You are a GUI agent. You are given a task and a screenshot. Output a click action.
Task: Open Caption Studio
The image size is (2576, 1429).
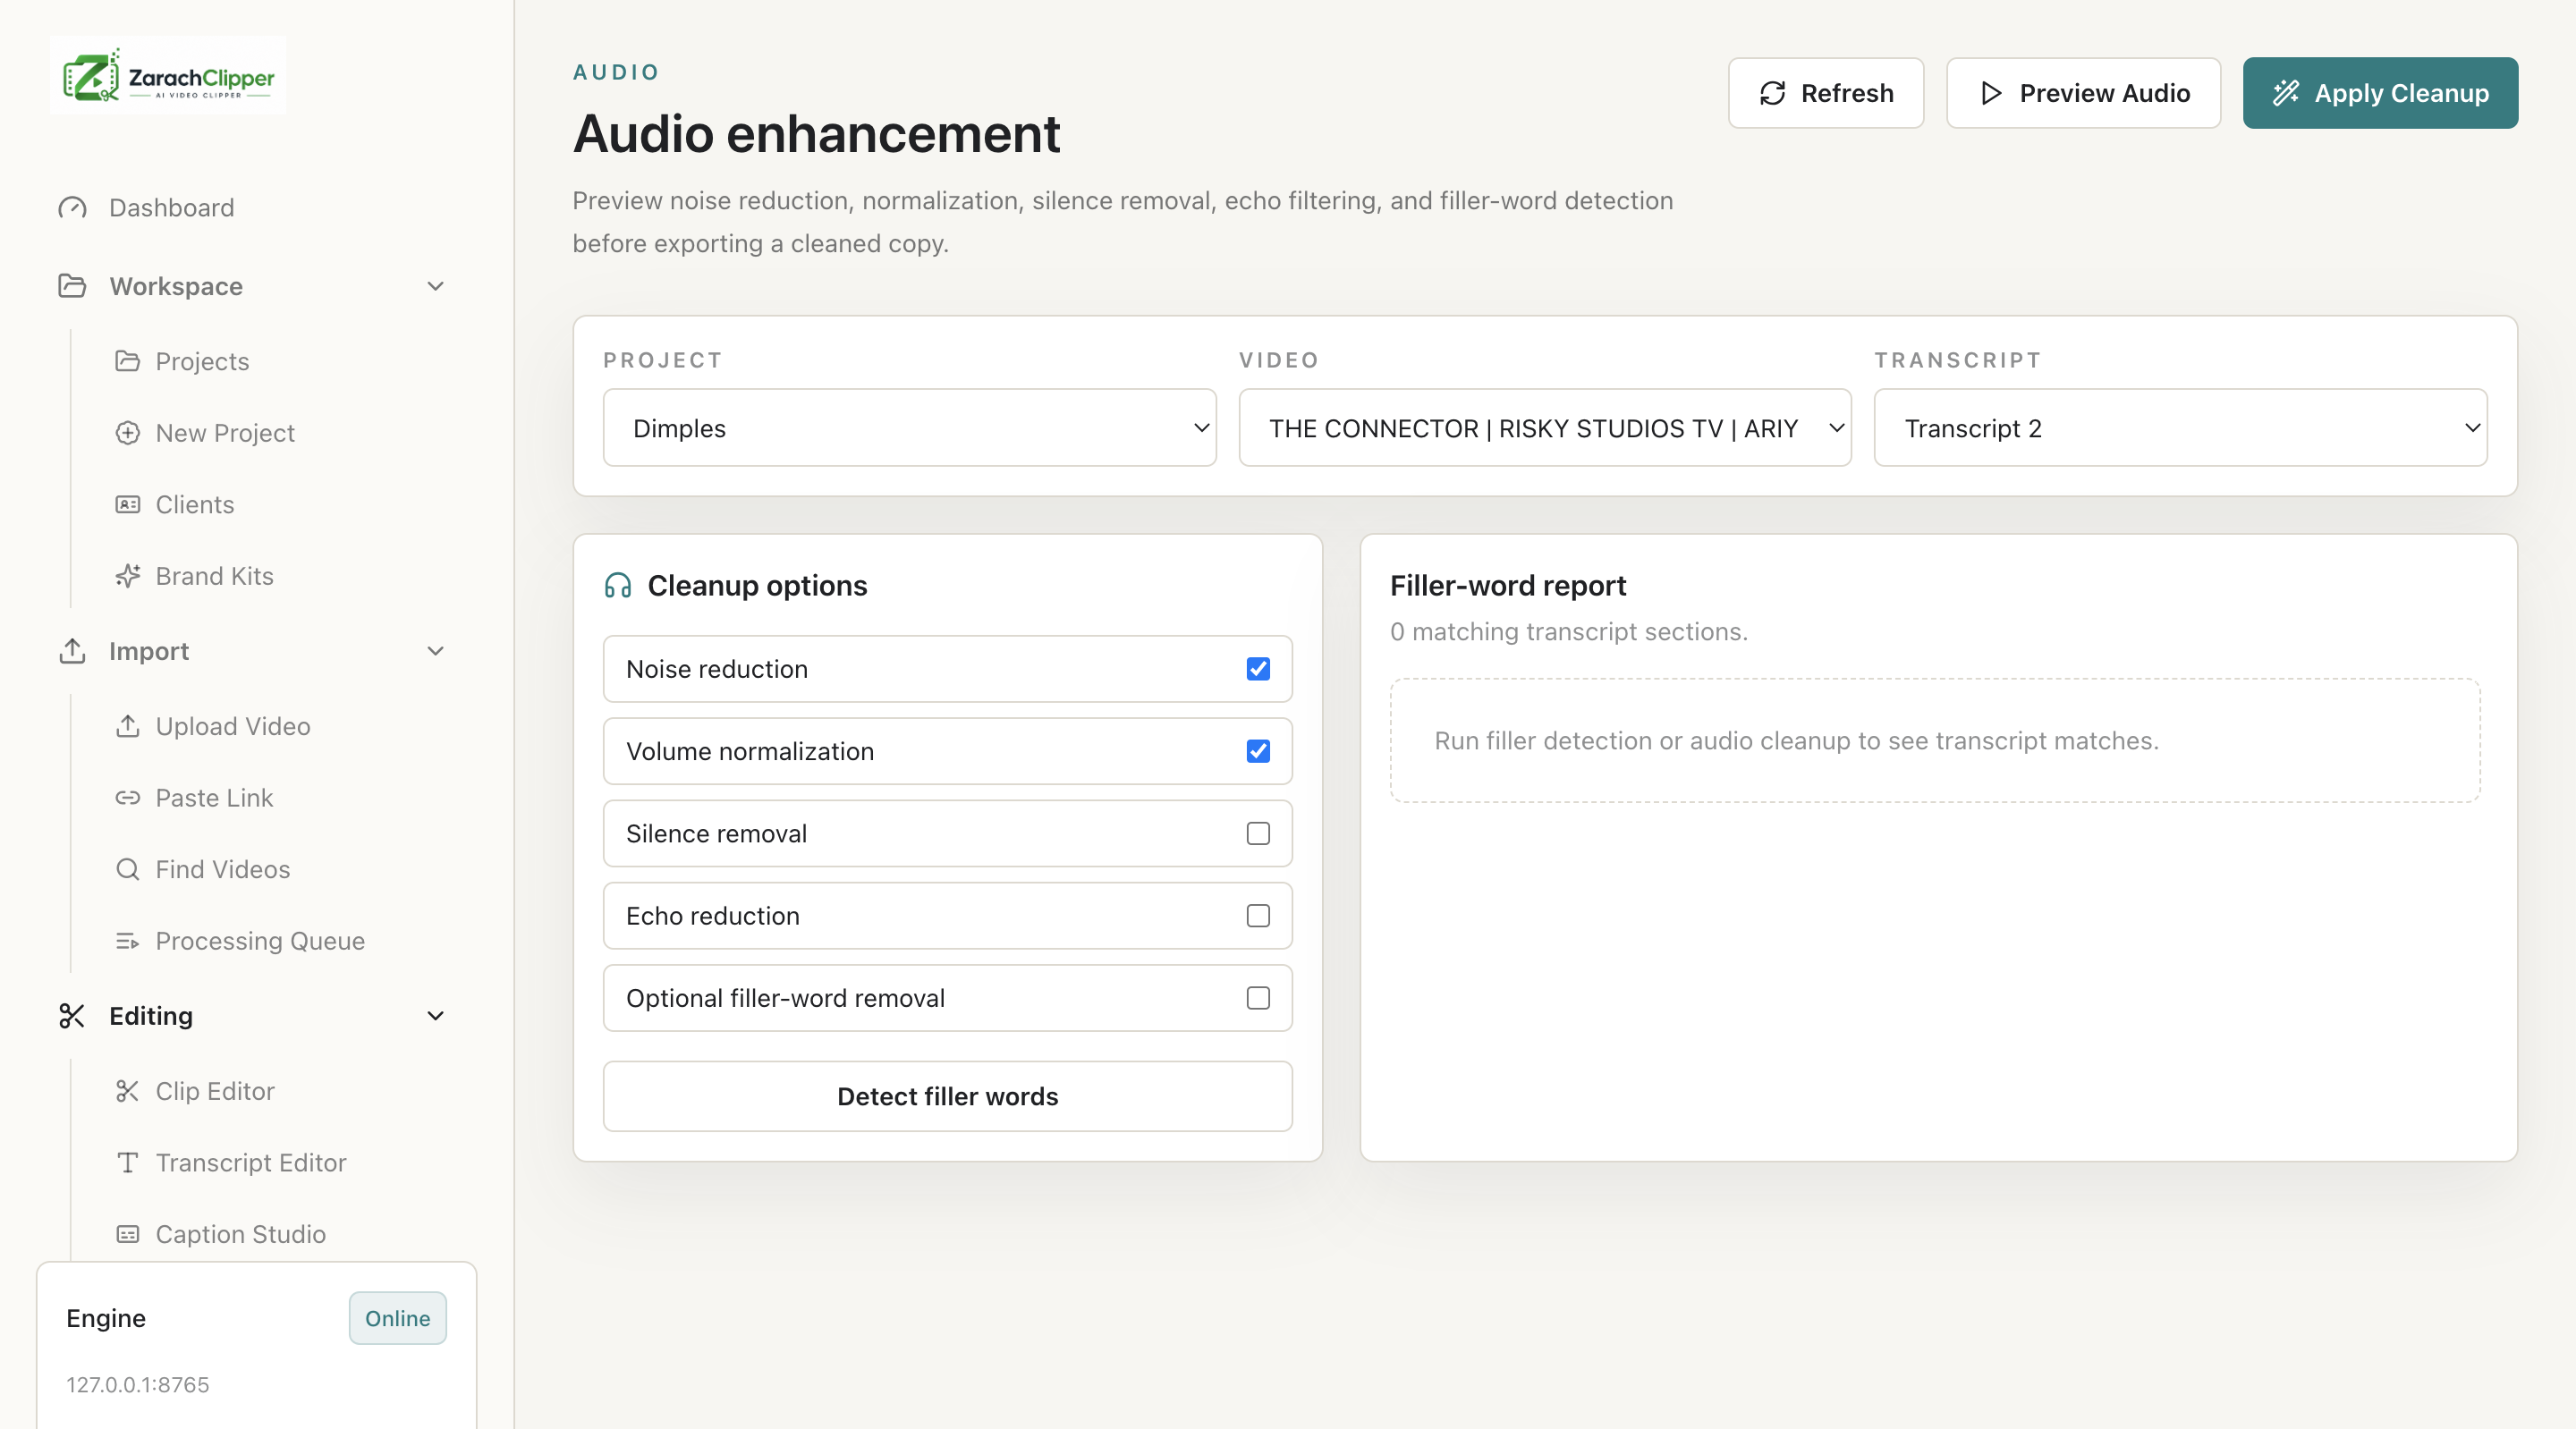[x=241, y=1234]
